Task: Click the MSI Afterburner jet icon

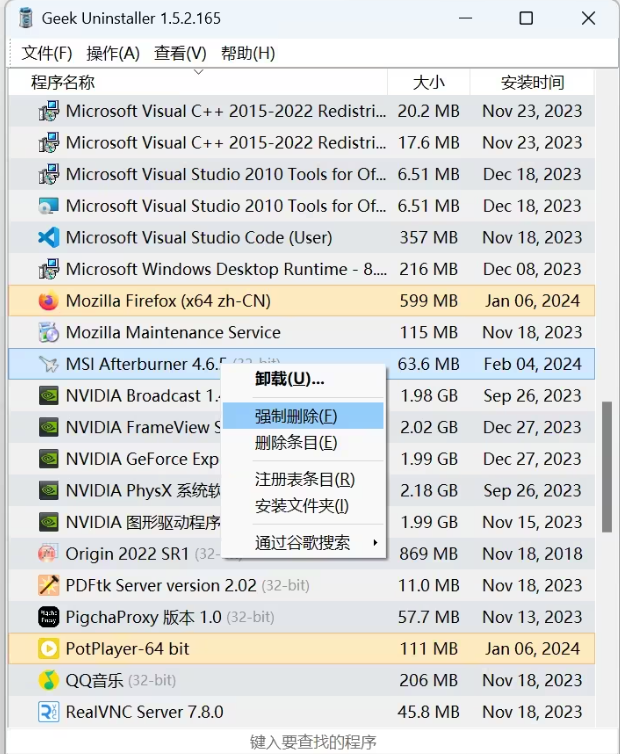Action: coord(49,364)
